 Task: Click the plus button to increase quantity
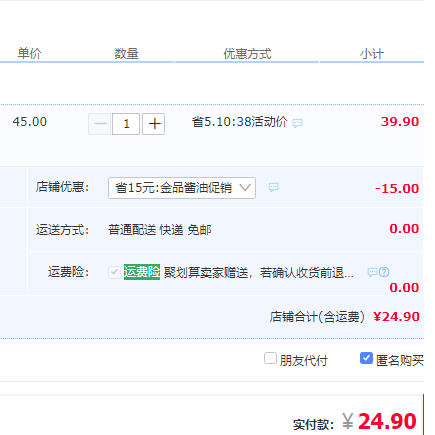click(x=154, y=124)
